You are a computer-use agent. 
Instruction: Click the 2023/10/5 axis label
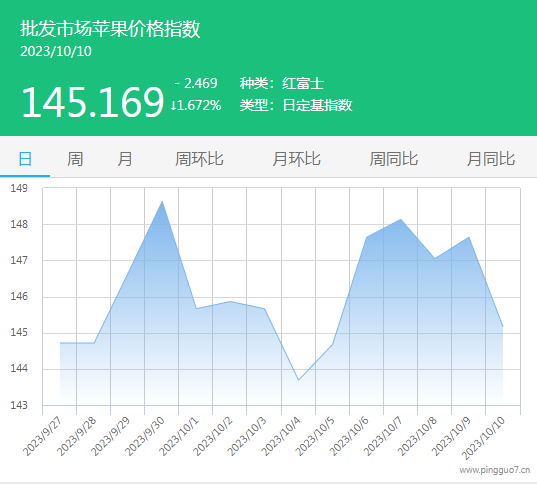(x=315, y=436)
